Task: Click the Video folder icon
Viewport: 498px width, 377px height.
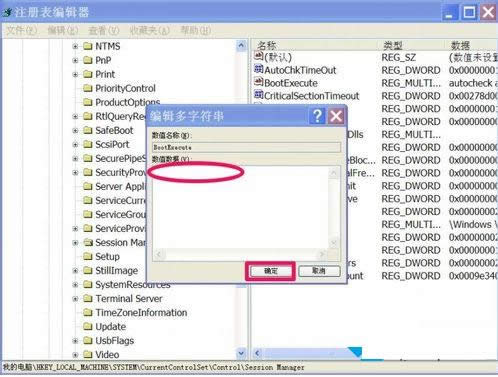Action: [88, 354]
